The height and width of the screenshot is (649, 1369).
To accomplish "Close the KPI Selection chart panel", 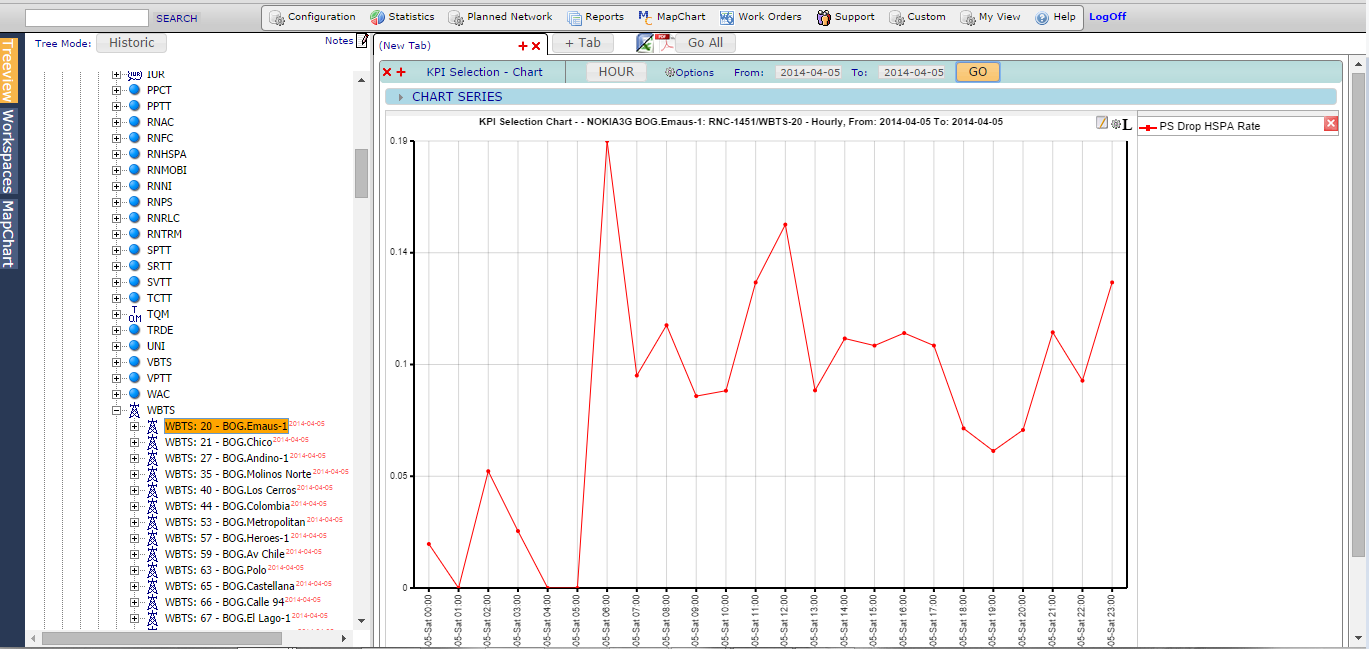I will pyautogui.click(x=387, y=72).
